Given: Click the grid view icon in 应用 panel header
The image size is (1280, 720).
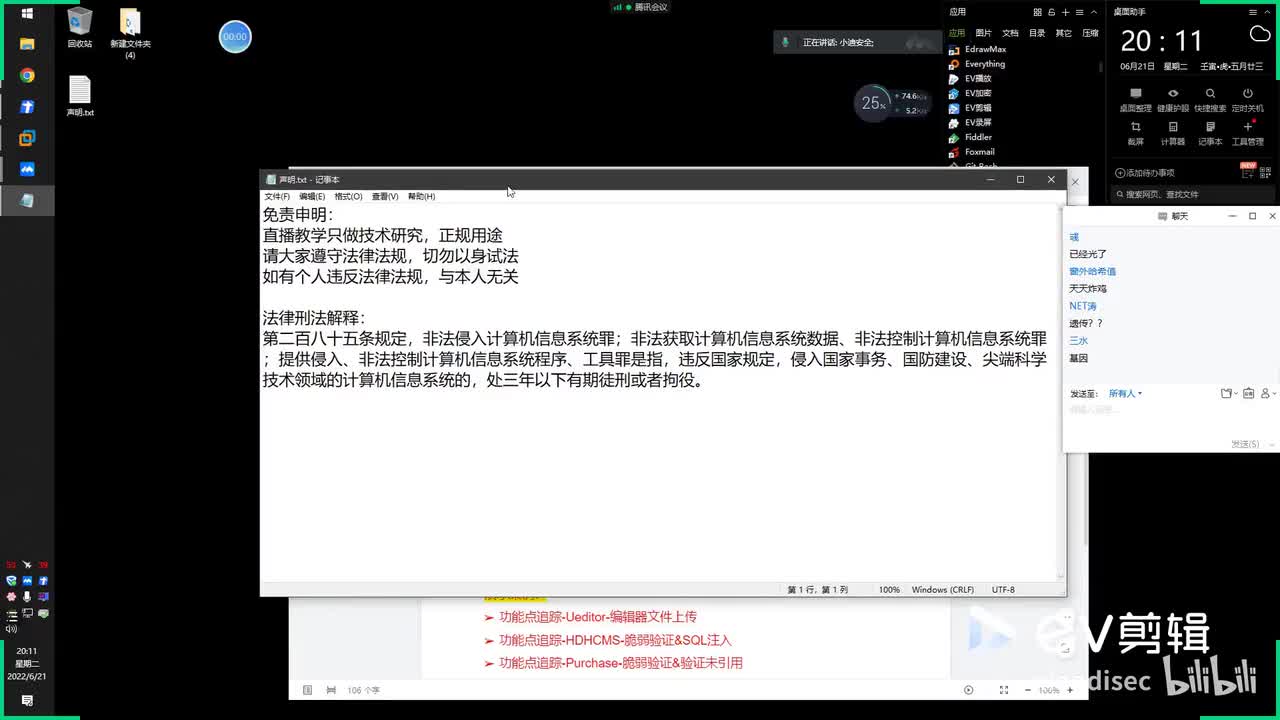Looking at the screenshot, I should [1039, 12].
